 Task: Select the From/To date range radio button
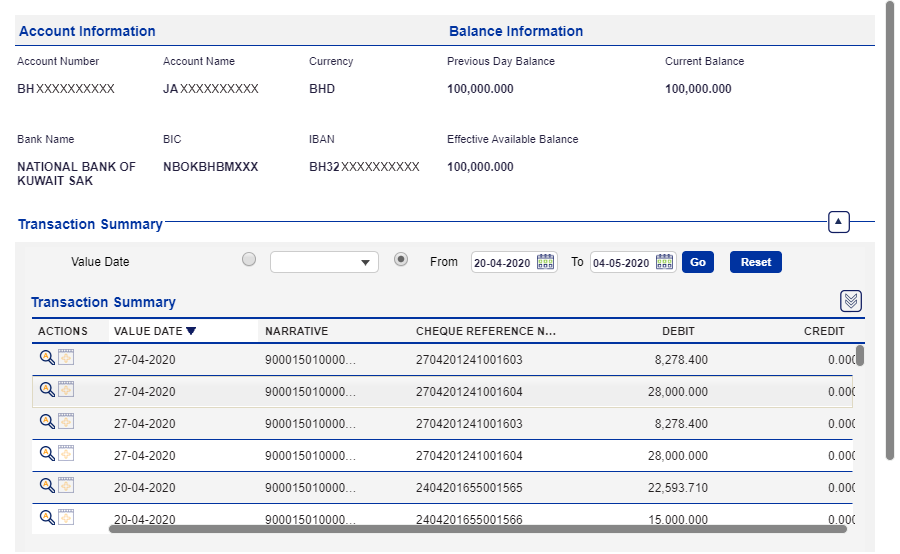point(401,260)
